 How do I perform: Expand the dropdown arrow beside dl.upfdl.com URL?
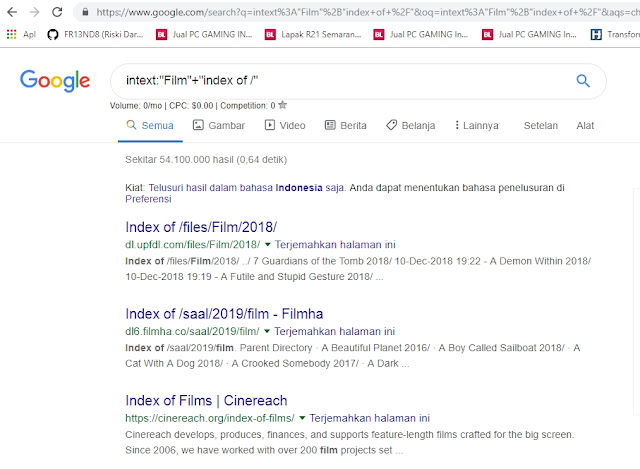point(268,245)
